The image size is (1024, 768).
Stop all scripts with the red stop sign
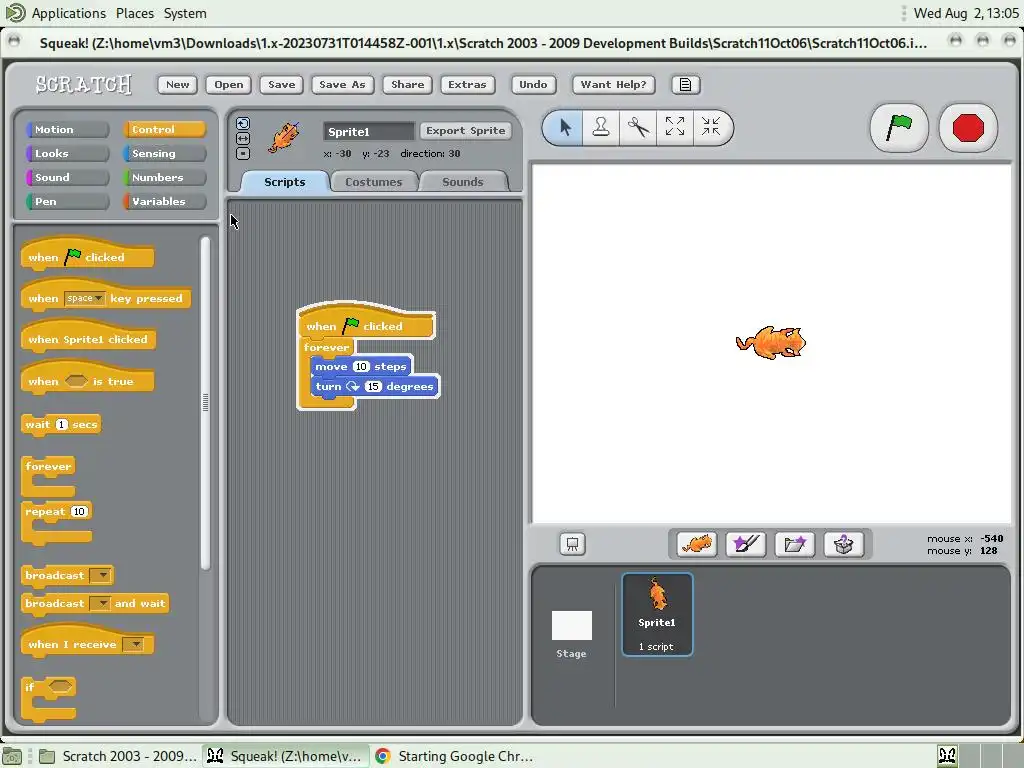pos(968,127)
